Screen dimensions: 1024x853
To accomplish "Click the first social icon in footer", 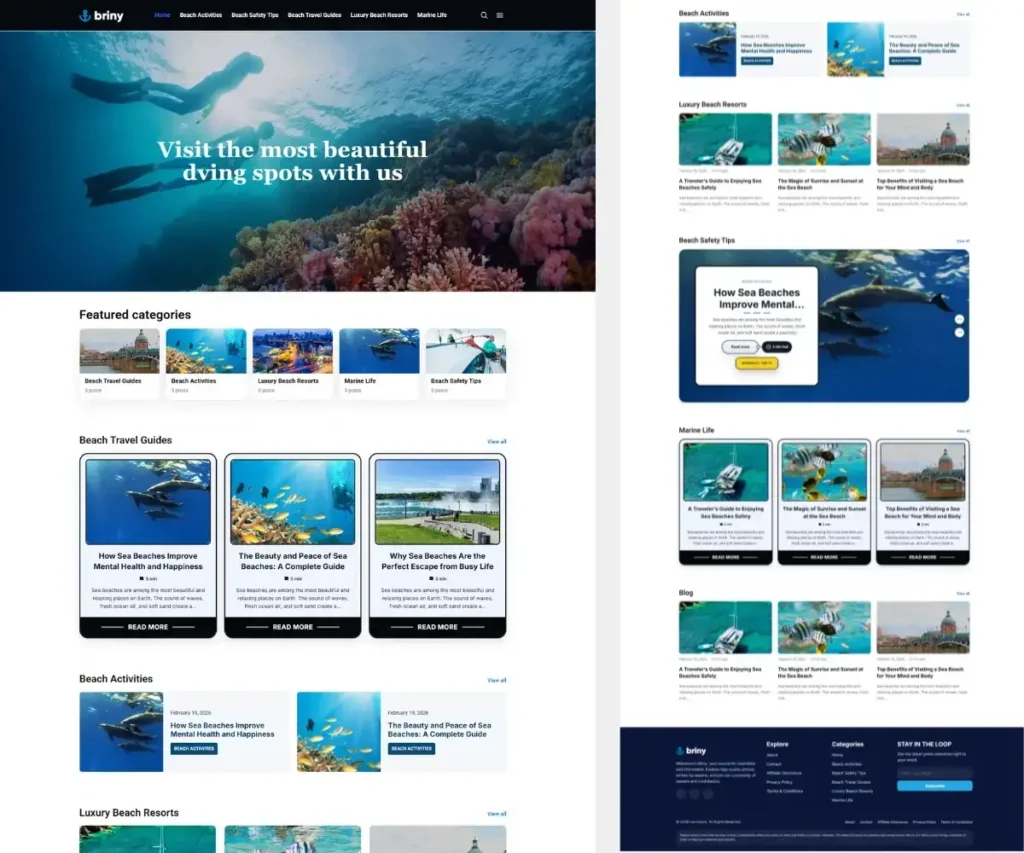I will pos(682,794).
